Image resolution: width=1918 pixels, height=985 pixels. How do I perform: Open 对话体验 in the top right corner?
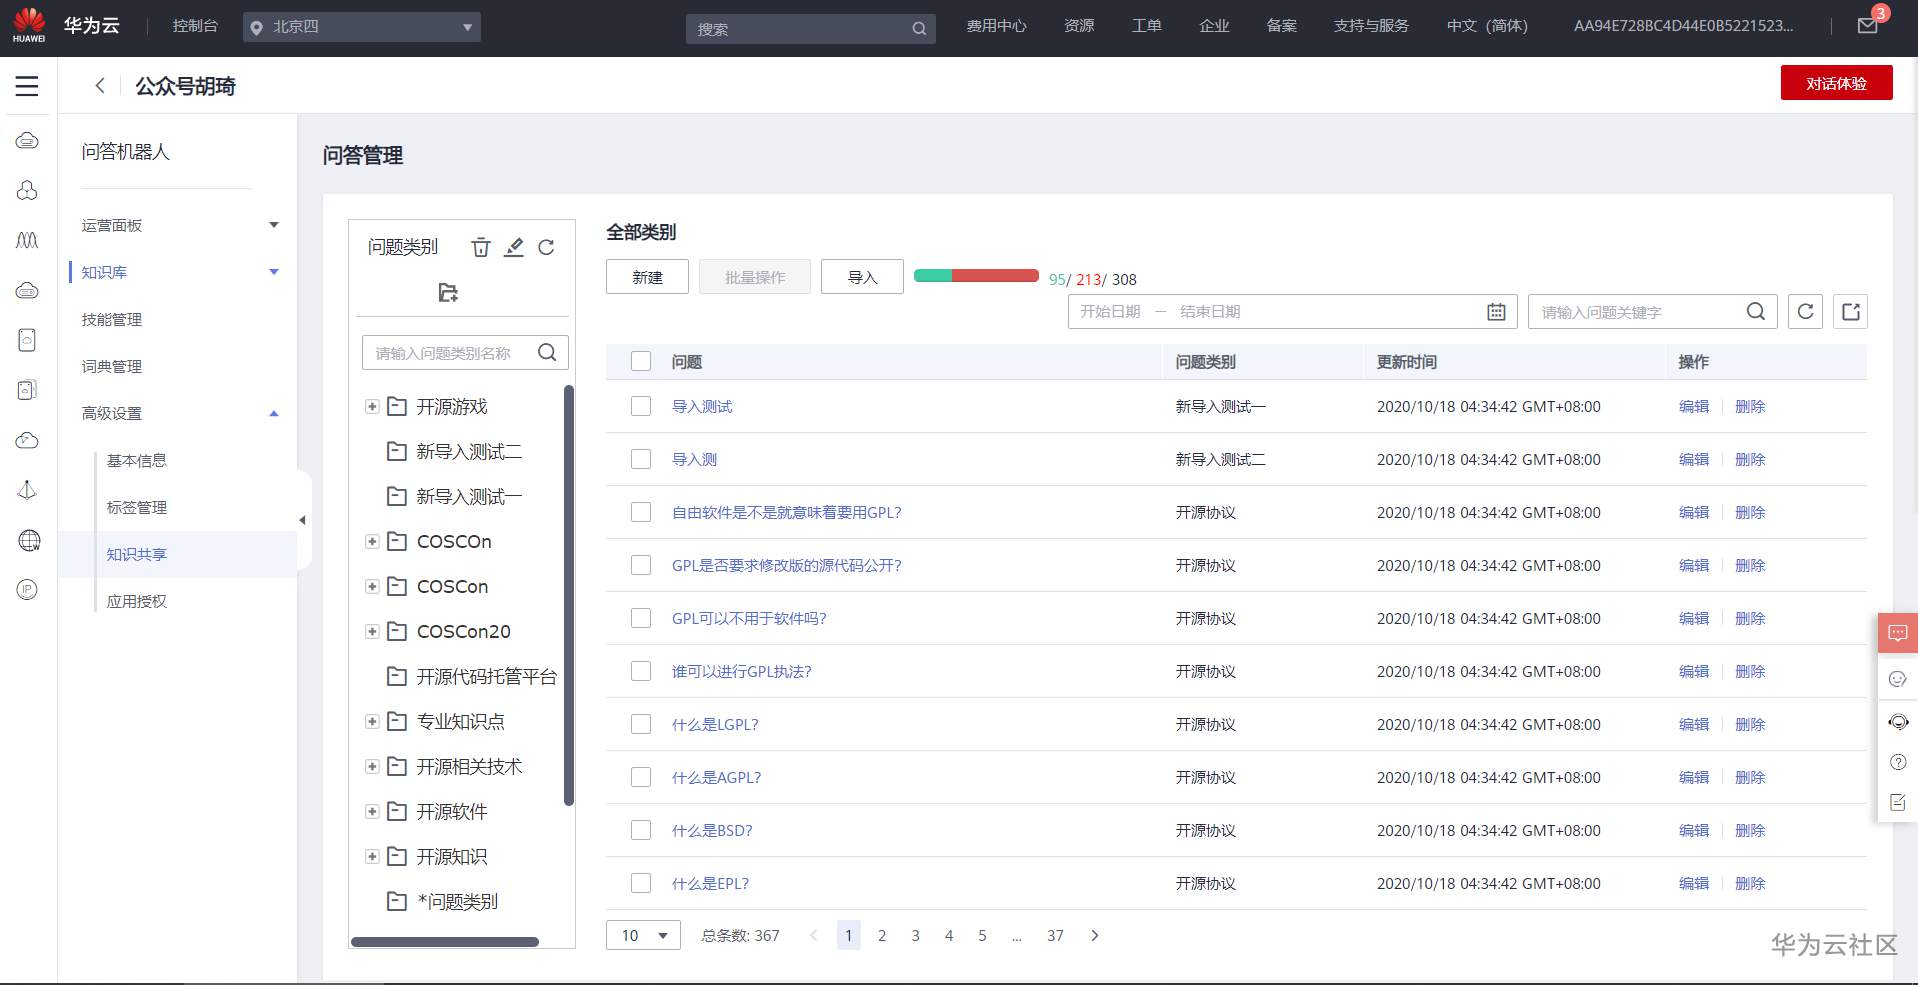click(x=1836, y=84)
